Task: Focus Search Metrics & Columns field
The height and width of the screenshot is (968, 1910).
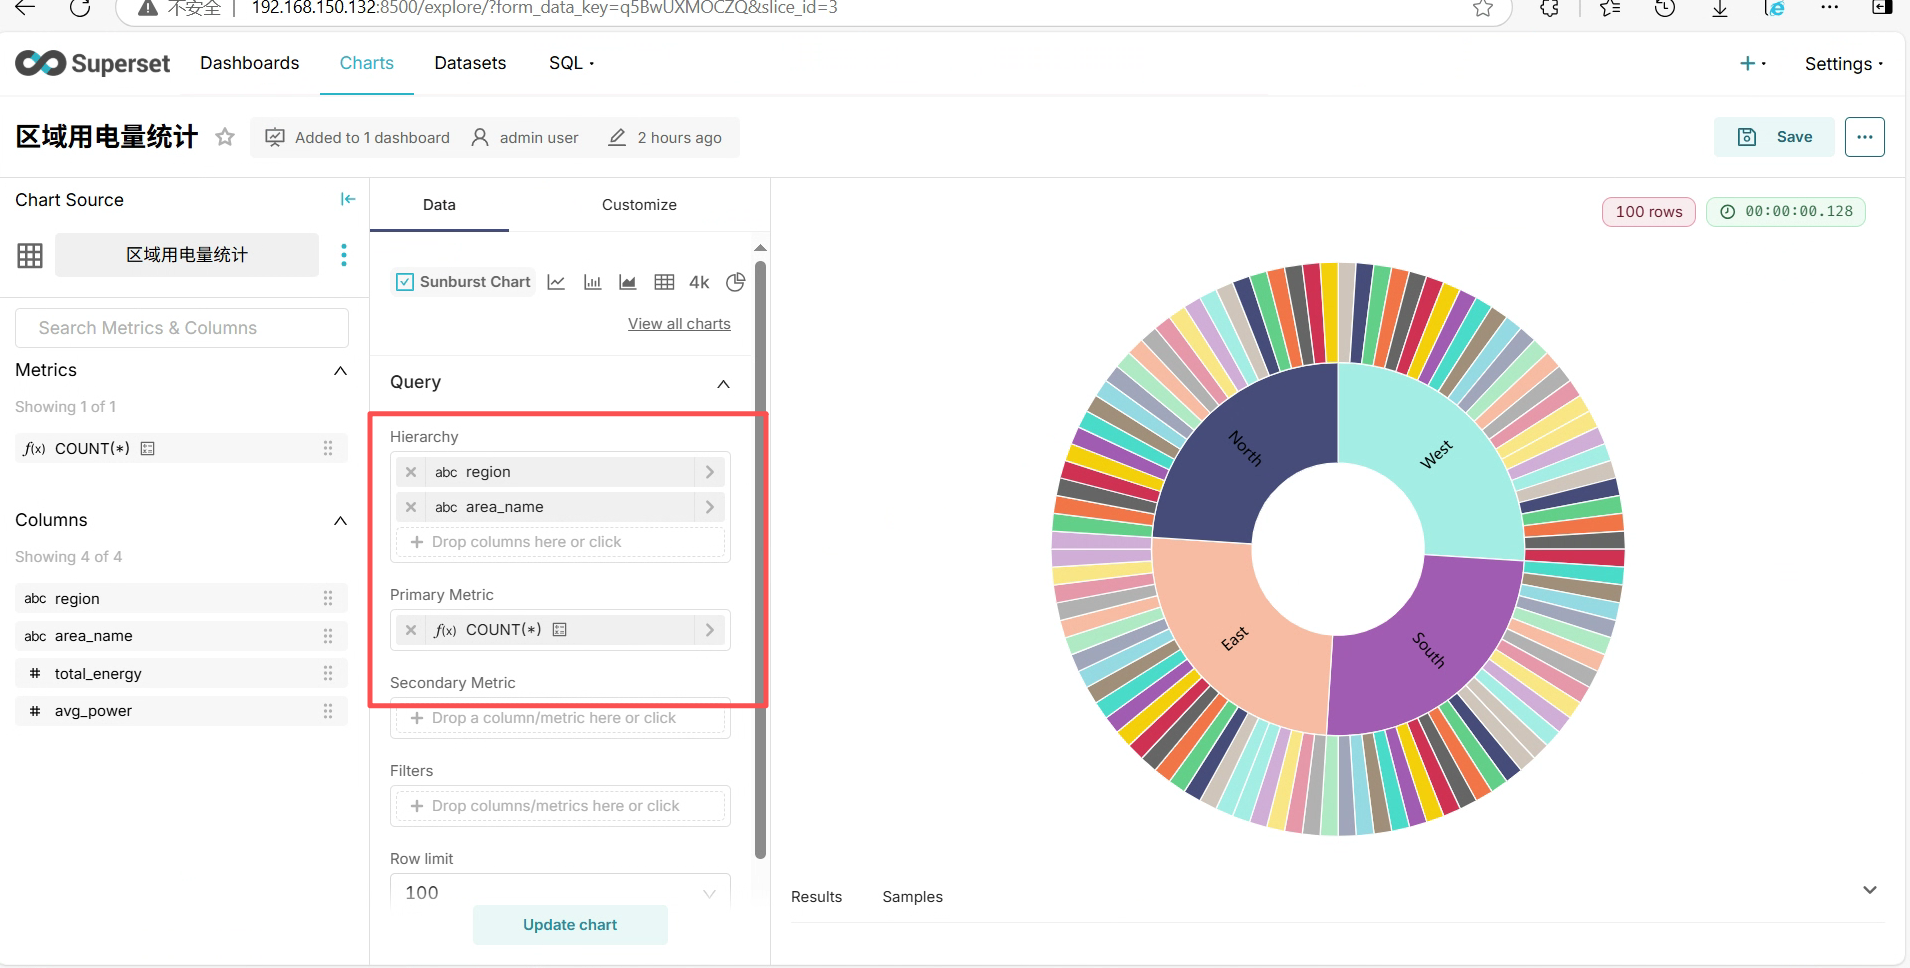Action: click(182, 328)
